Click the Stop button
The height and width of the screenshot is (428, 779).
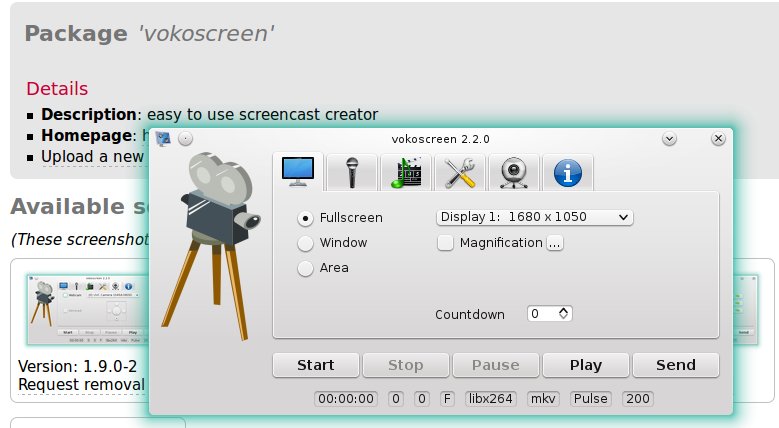point(406,365)
